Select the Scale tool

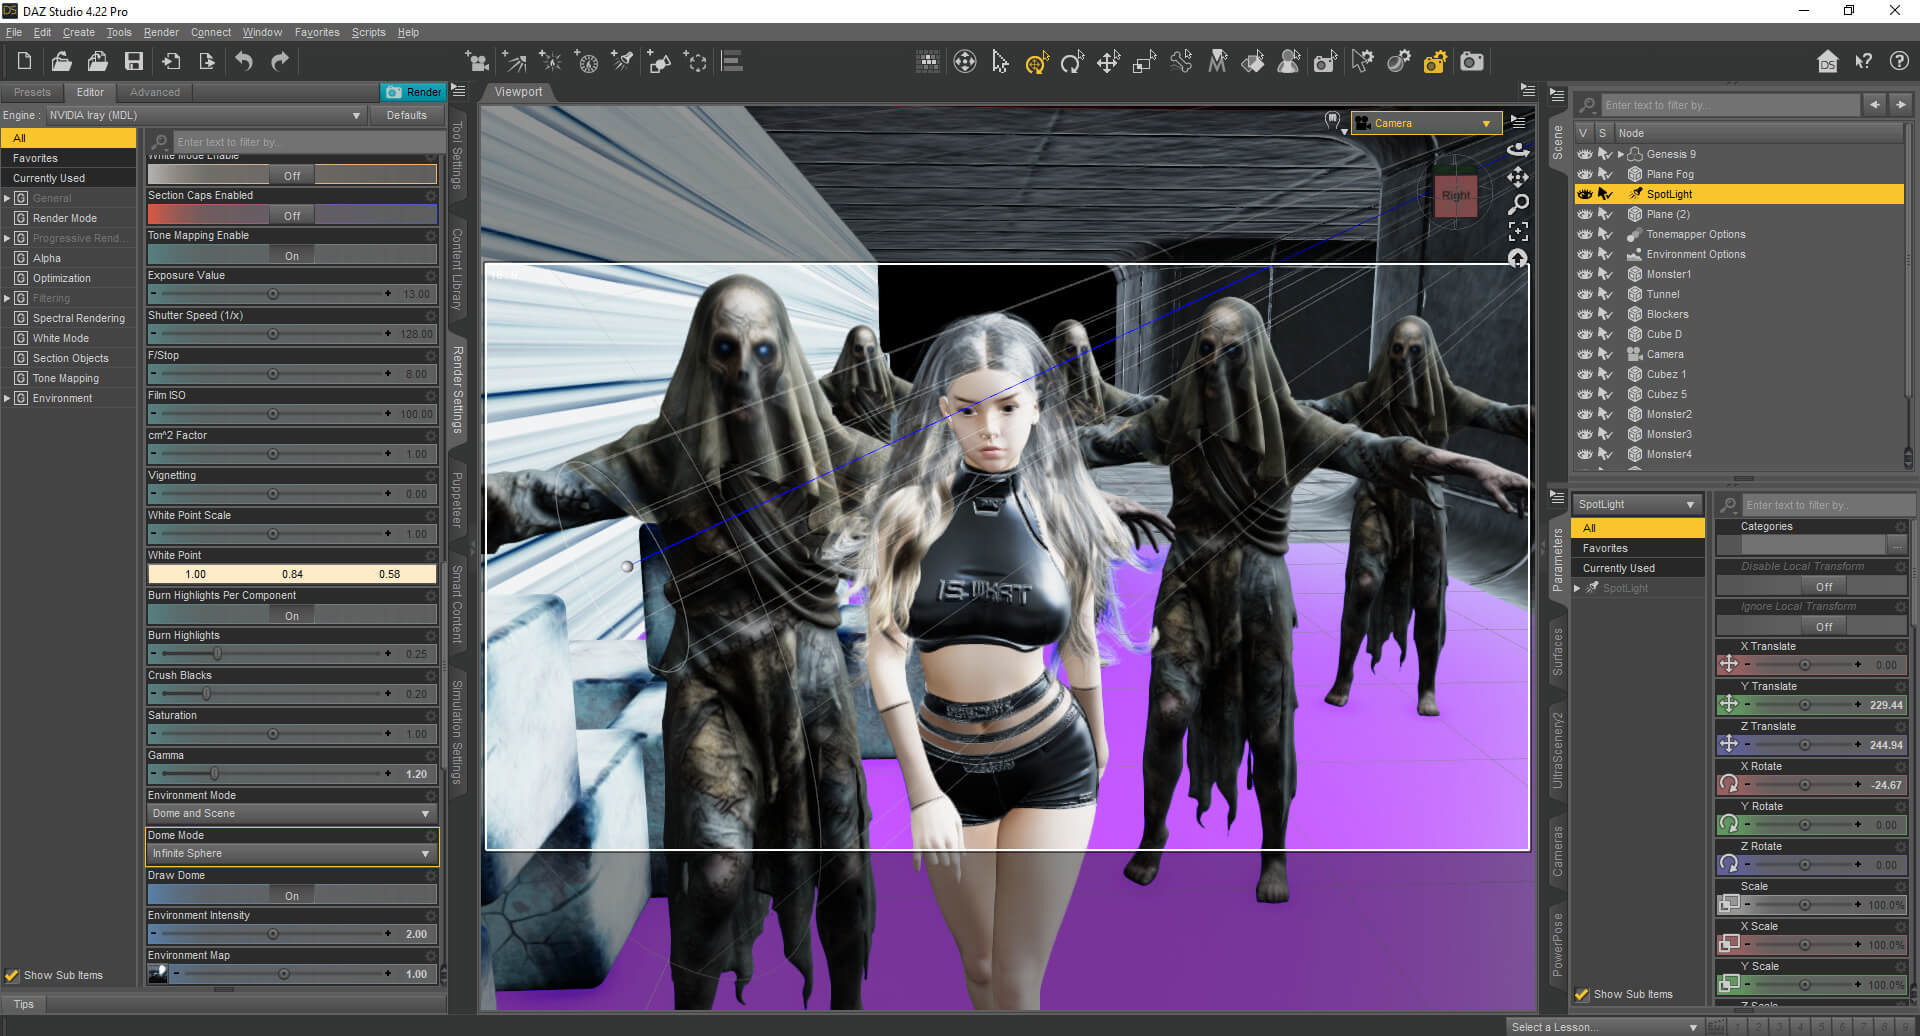point(1144,62)
